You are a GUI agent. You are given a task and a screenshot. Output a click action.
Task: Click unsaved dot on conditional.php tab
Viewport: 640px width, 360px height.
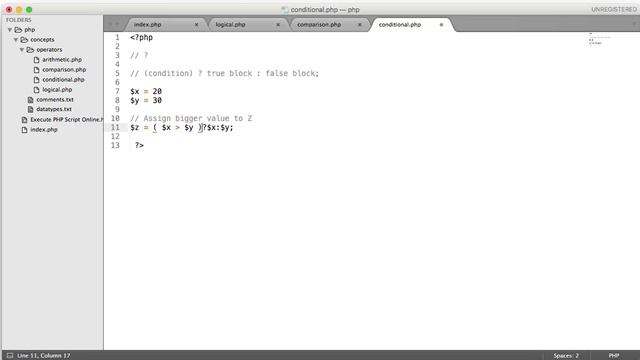(441, 24)
